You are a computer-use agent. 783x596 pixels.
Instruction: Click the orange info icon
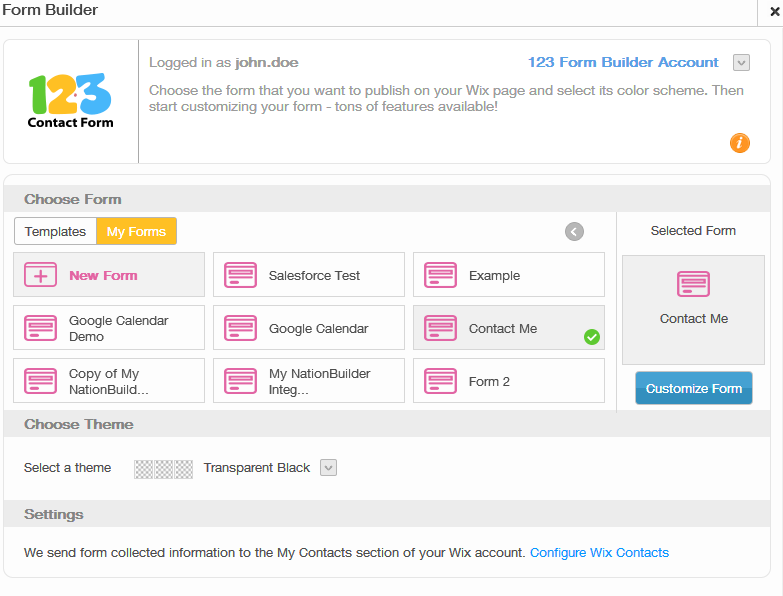click(x=740, y=143)
